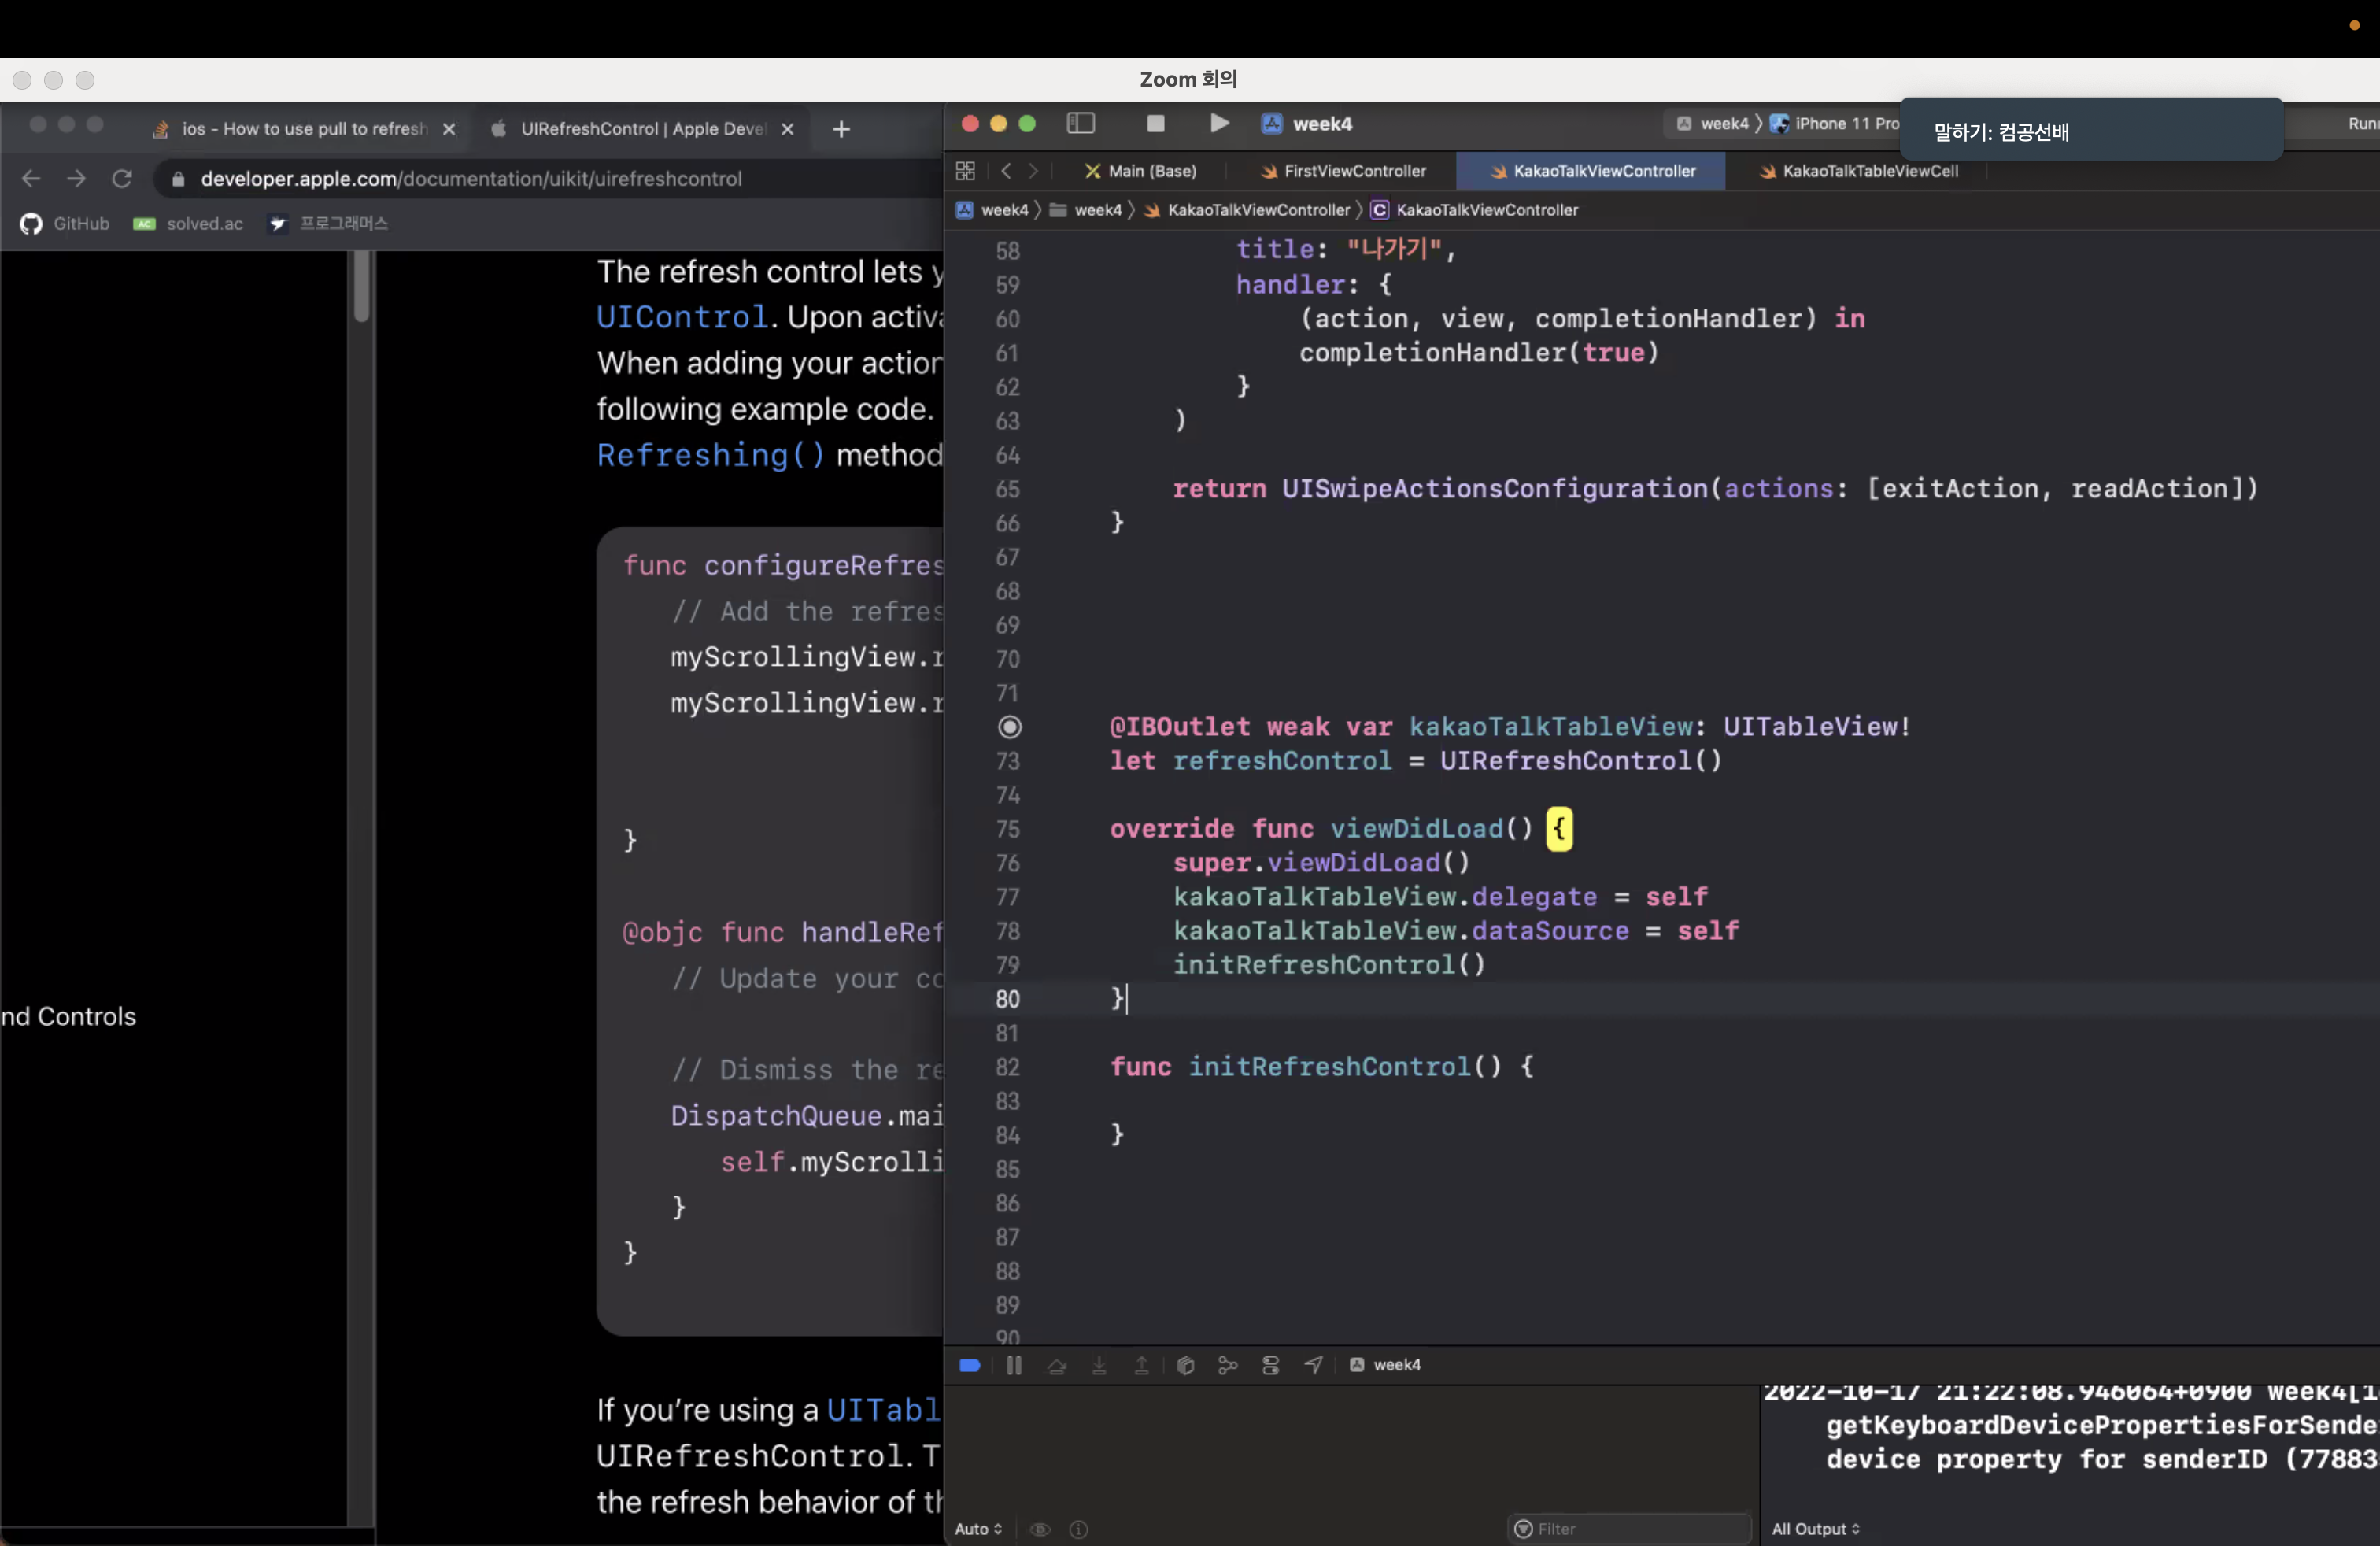Click the Xcode window title week4
The image size is (2380, 1546).
[x=1322, y=123]
